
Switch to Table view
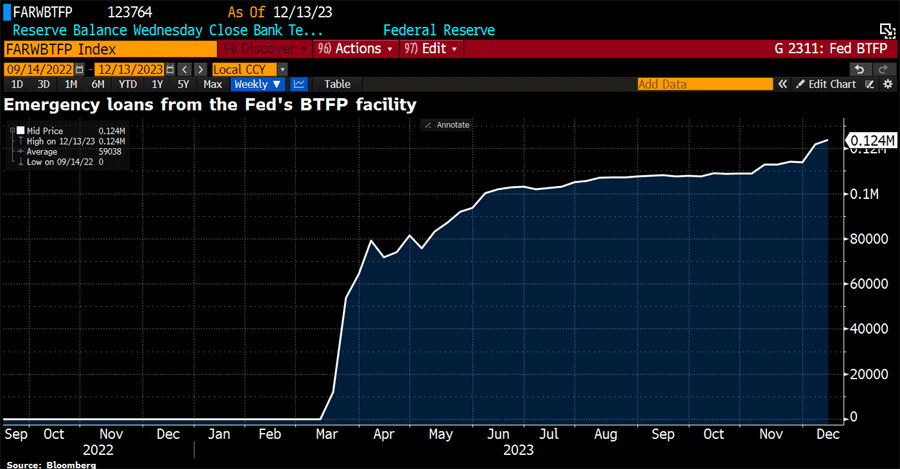pyautogui.click(x=337, y=85)
